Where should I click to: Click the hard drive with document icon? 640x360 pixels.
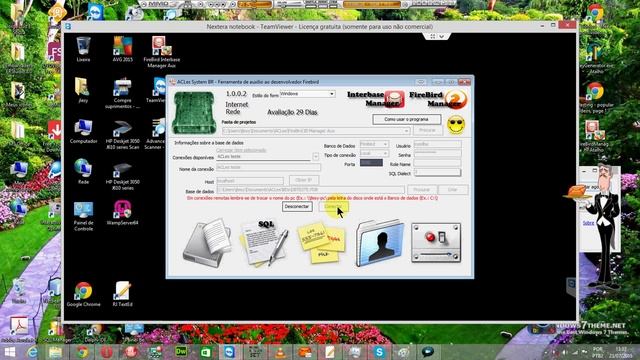click(207, 243)
